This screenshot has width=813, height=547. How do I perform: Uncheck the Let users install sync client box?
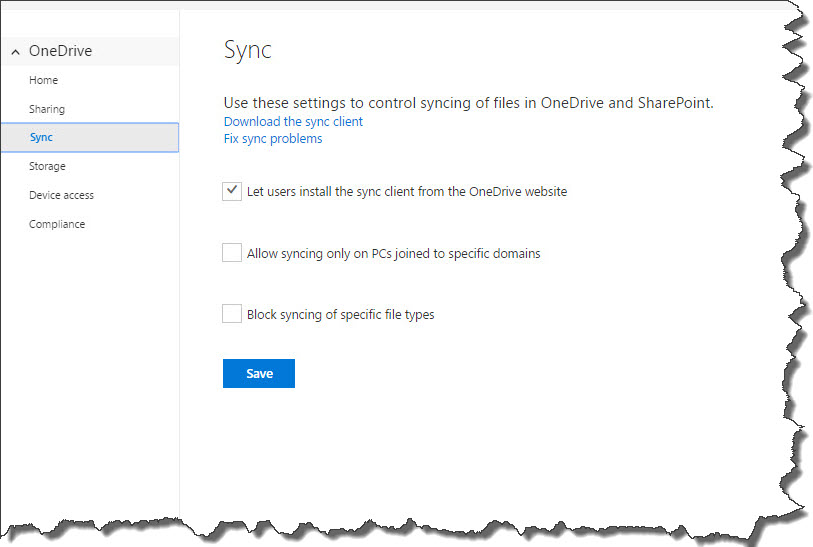click(x=232, y=191)
